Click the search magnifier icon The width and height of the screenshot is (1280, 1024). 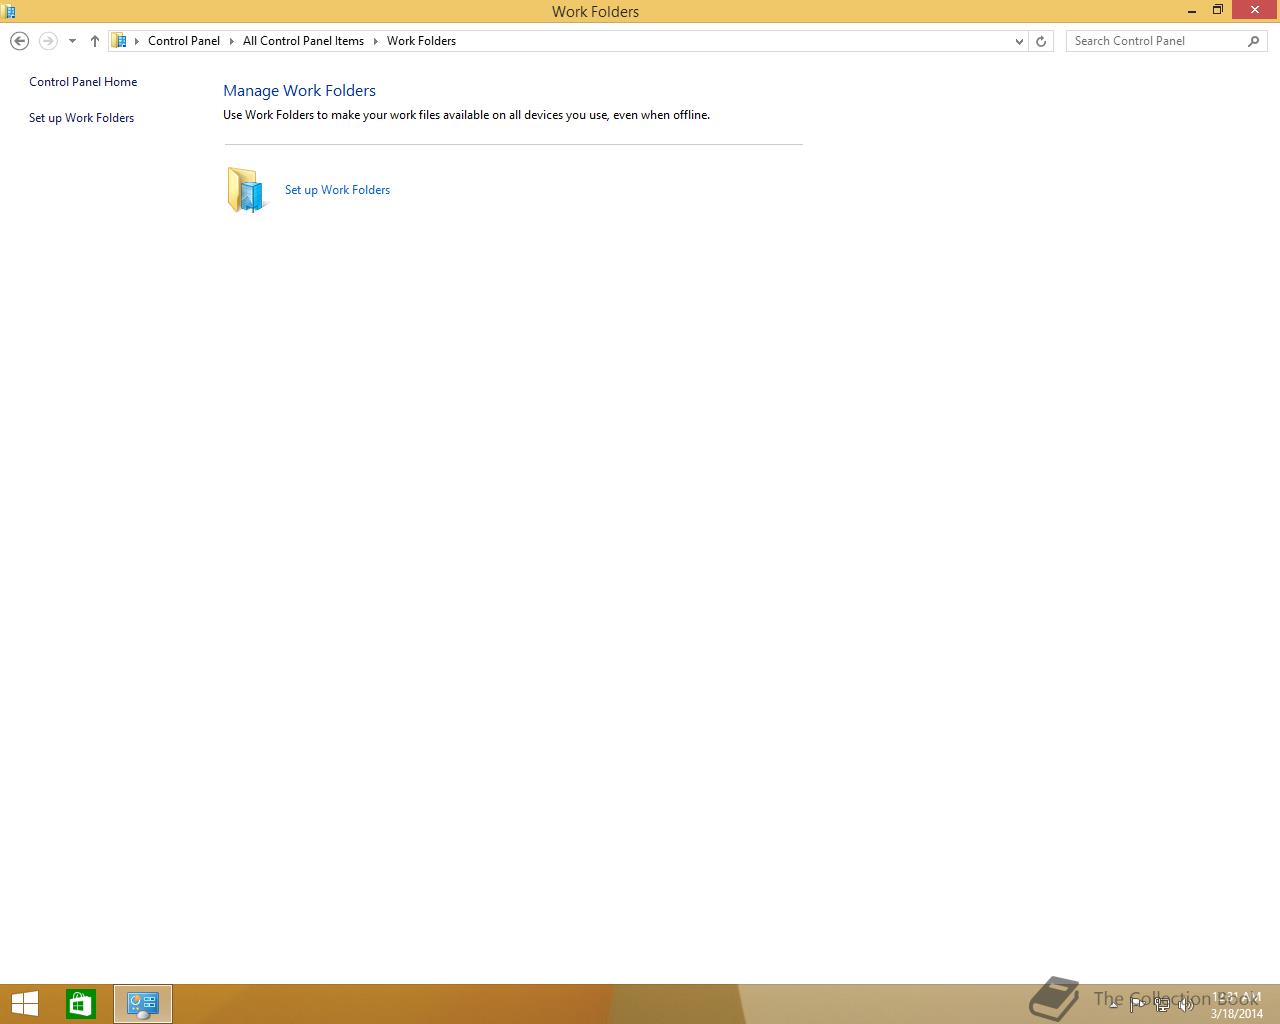(x=1254, y=41)
